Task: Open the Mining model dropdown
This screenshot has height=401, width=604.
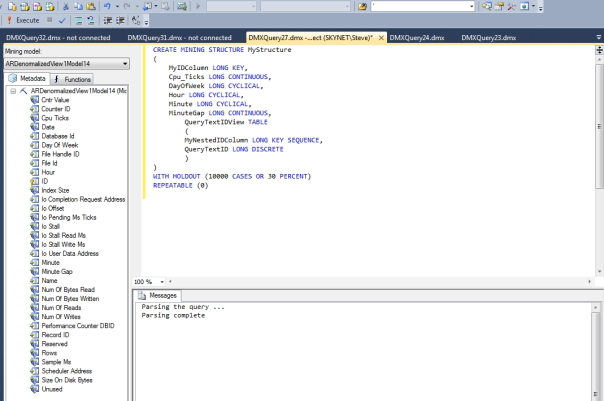Action: (124, 64)
